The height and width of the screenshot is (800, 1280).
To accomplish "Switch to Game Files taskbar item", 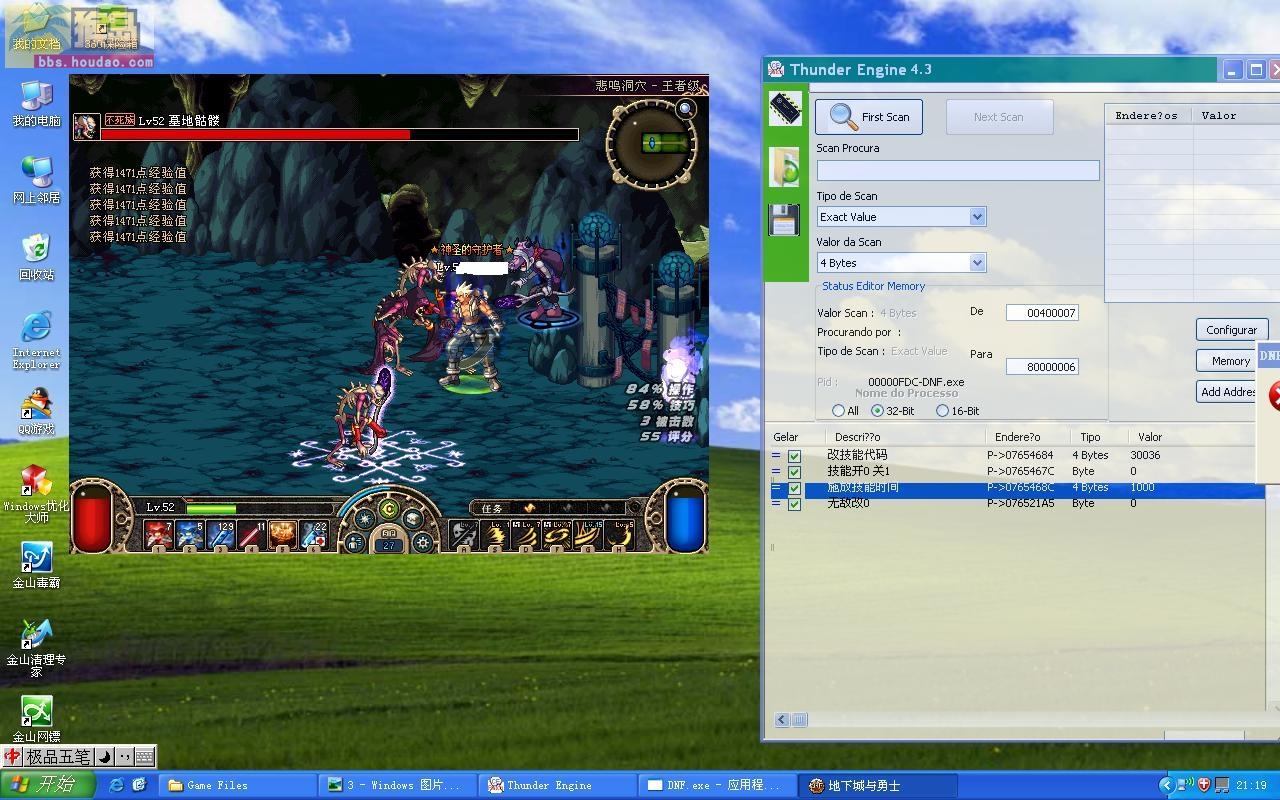I will (x=239, y=785).
